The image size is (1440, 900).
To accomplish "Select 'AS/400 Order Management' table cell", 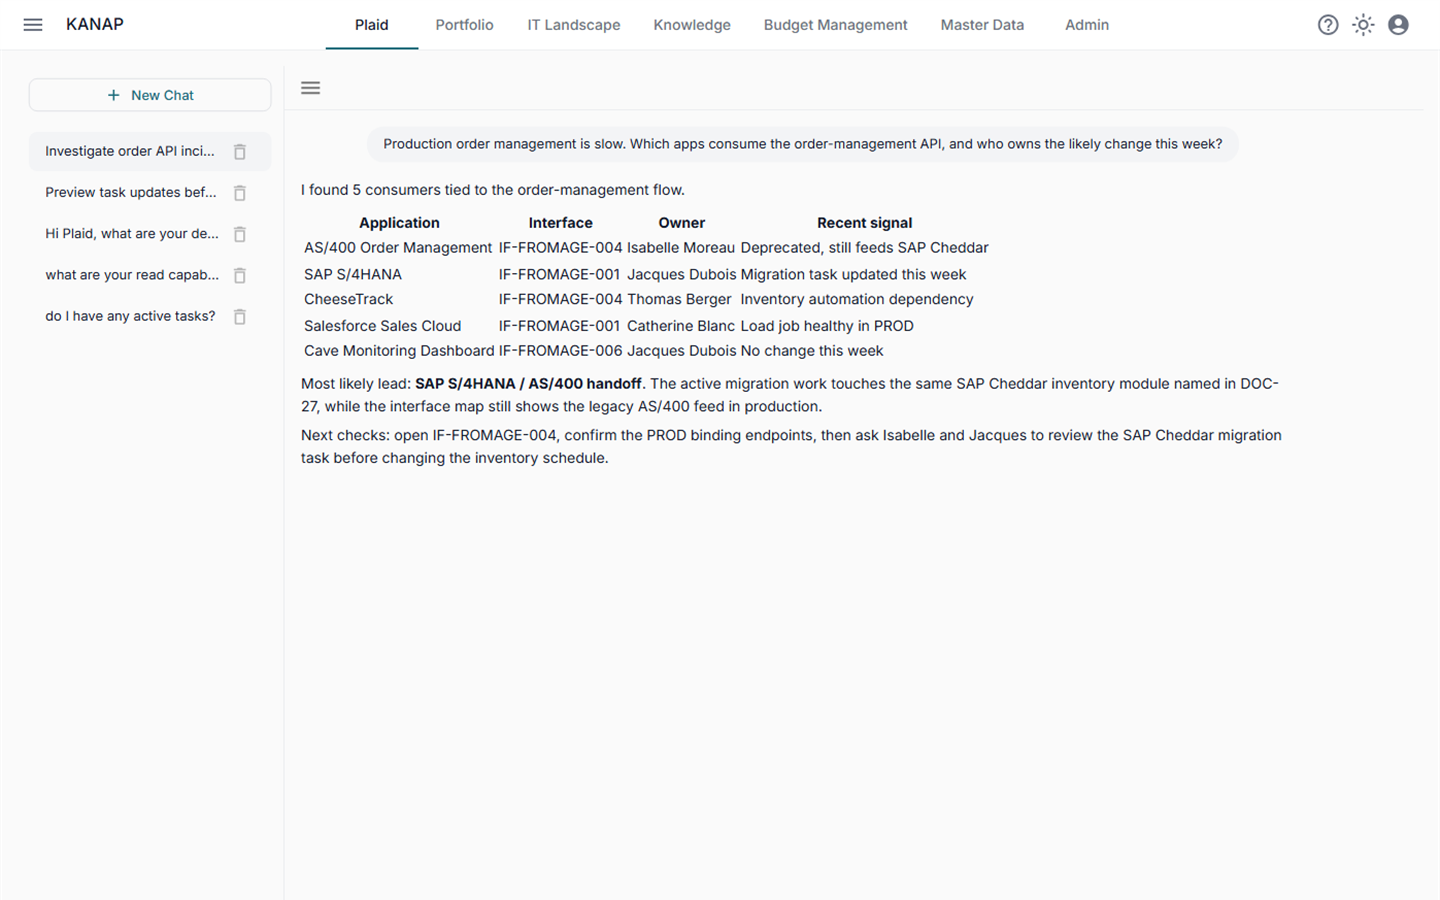I will 398,248.
